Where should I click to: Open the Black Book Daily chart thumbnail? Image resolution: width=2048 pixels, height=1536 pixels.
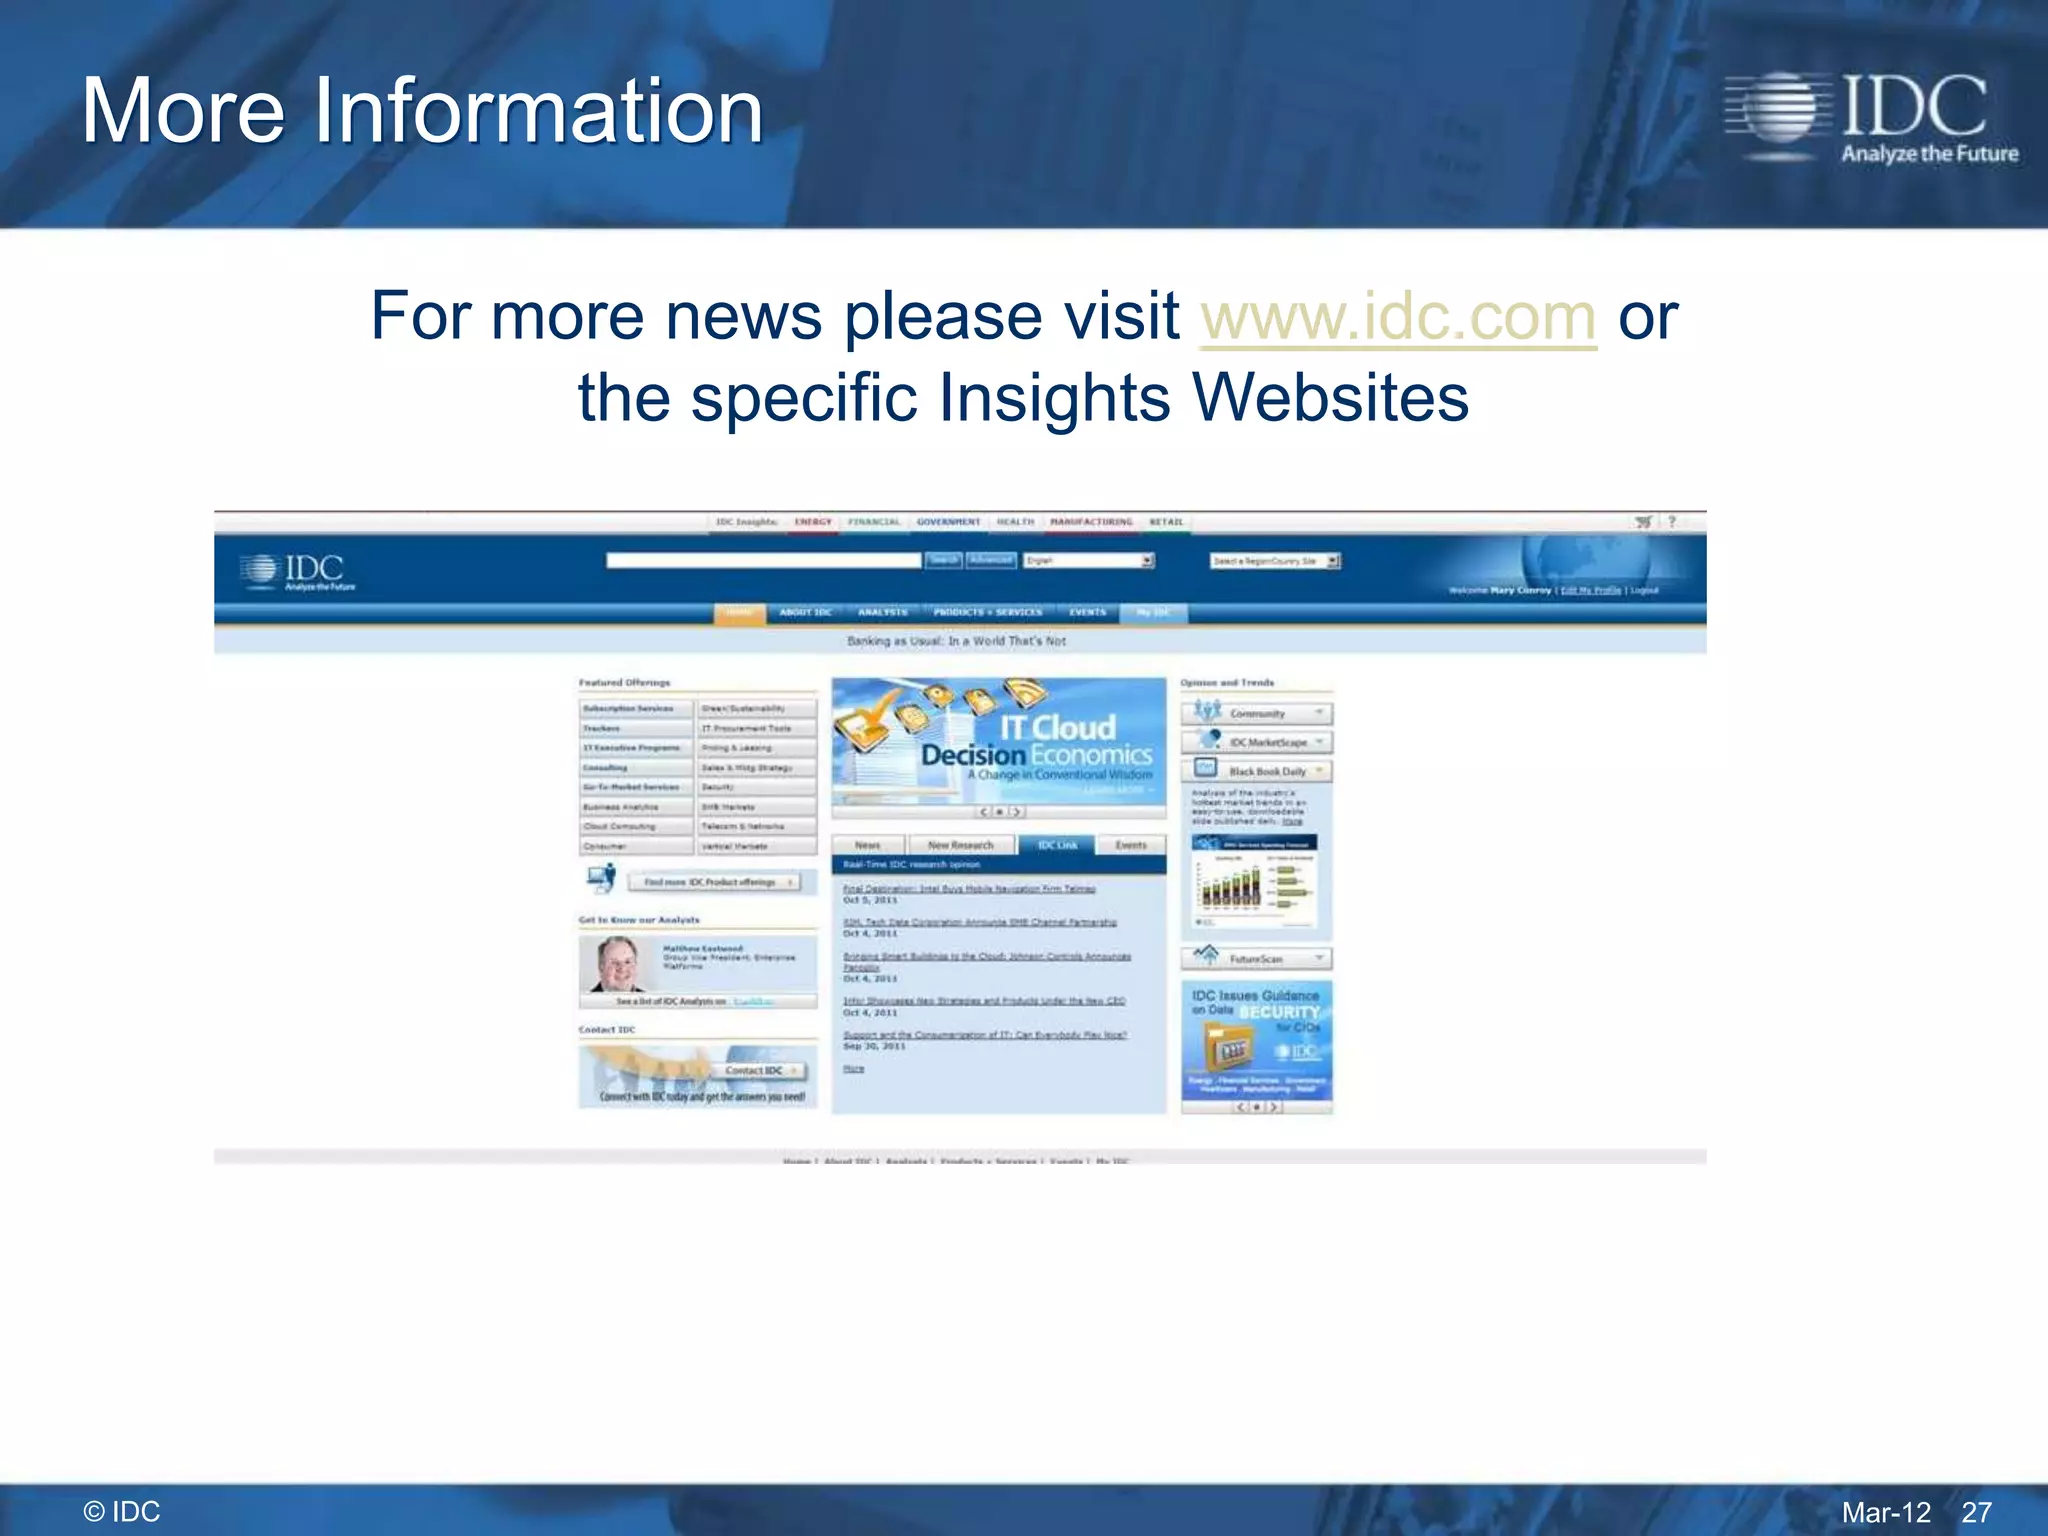[x=1255, y=882]
